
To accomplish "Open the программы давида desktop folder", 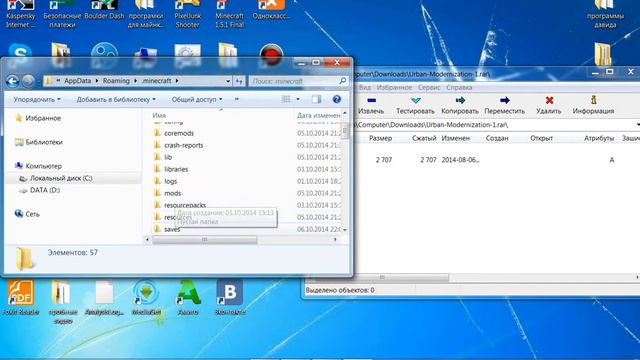I will [x=605, y=14].
